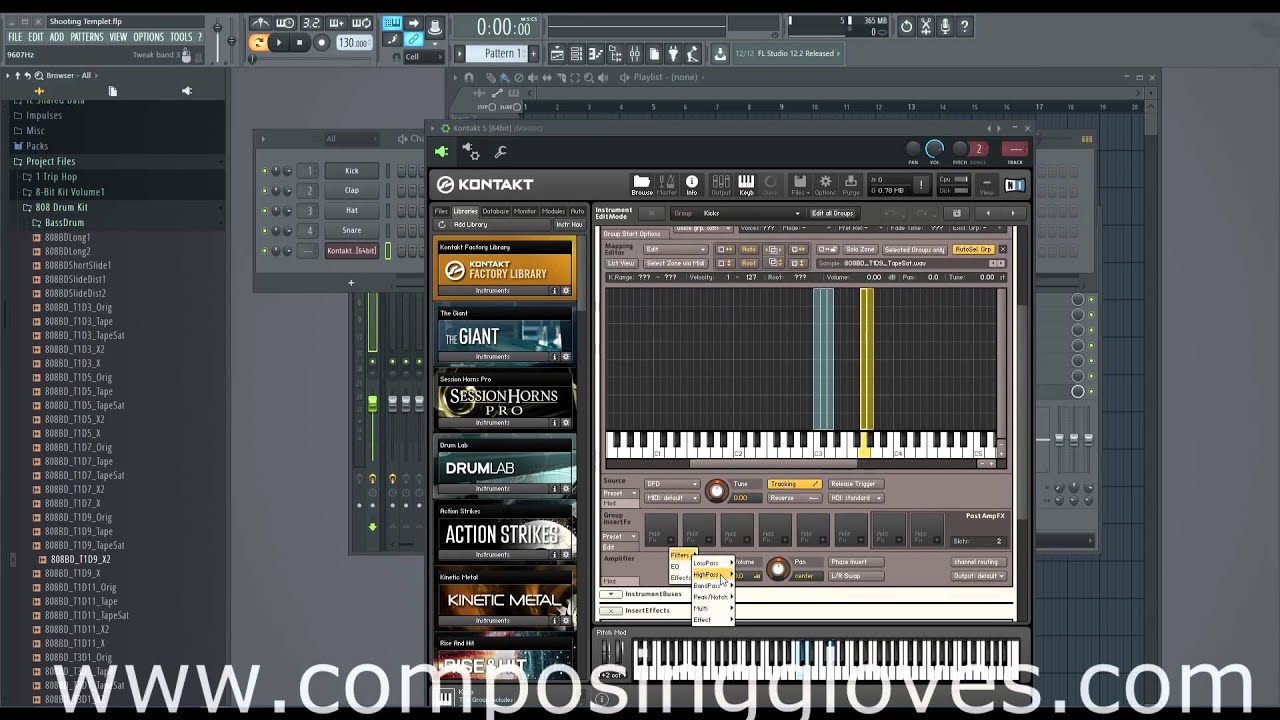This screenshot has height=720, width=1280.
Task: Toggle AutoSel. Grp in Mapping Editor
Action: 973,249
